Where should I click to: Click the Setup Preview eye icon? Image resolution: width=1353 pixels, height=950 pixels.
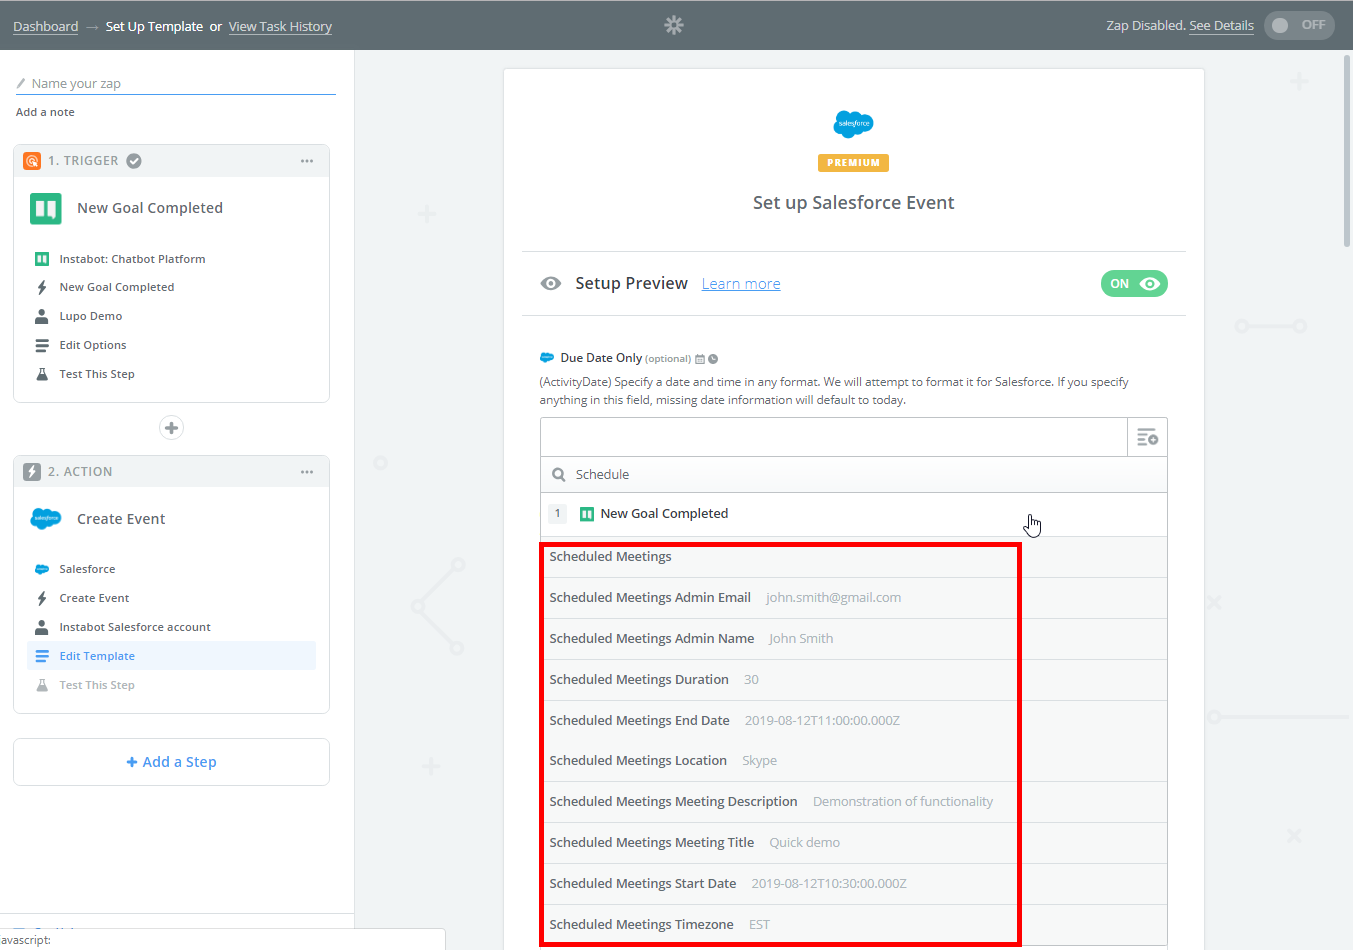pyautogui.click(x=550, y=284)
